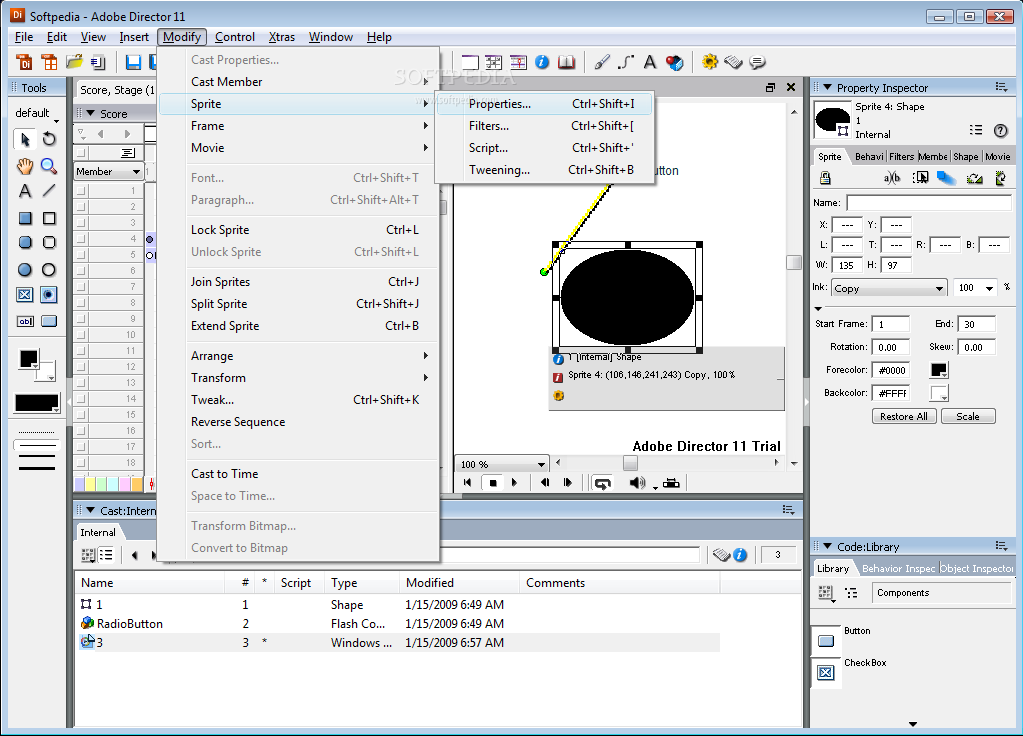Viewport: 1023px width, 736px height.
Task: Open the Control menu
Action: pyautogui.click(x=235, y=37)
